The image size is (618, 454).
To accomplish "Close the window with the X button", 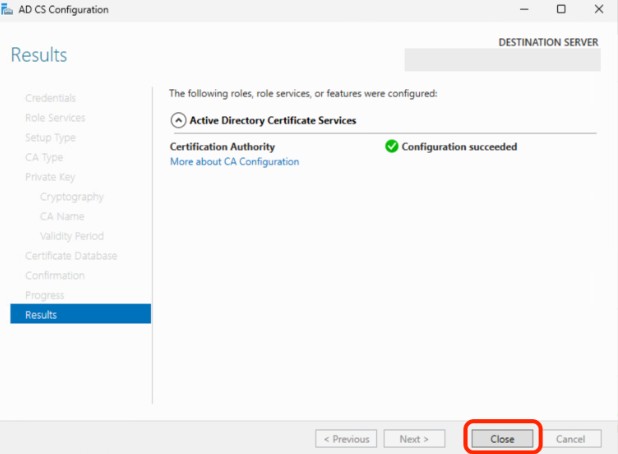I will tap(599, 9).
